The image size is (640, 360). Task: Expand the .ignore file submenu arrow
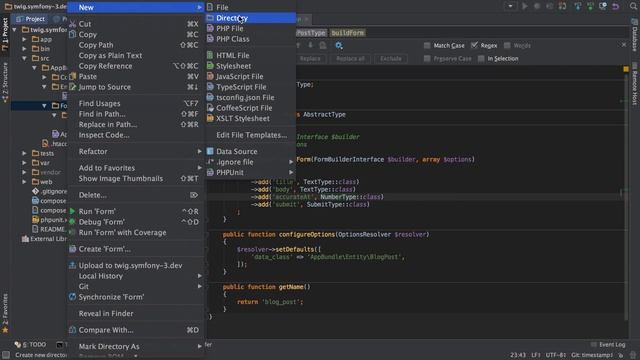291,162
